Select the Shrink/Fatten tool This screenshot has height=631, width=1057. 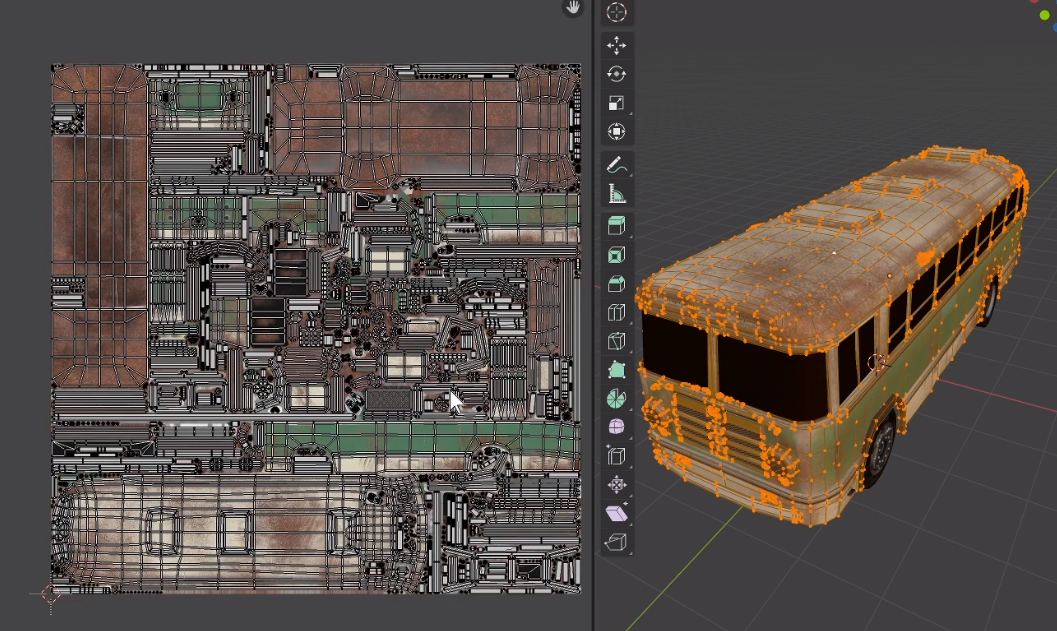pyautogui.click(x=616, y=485)
